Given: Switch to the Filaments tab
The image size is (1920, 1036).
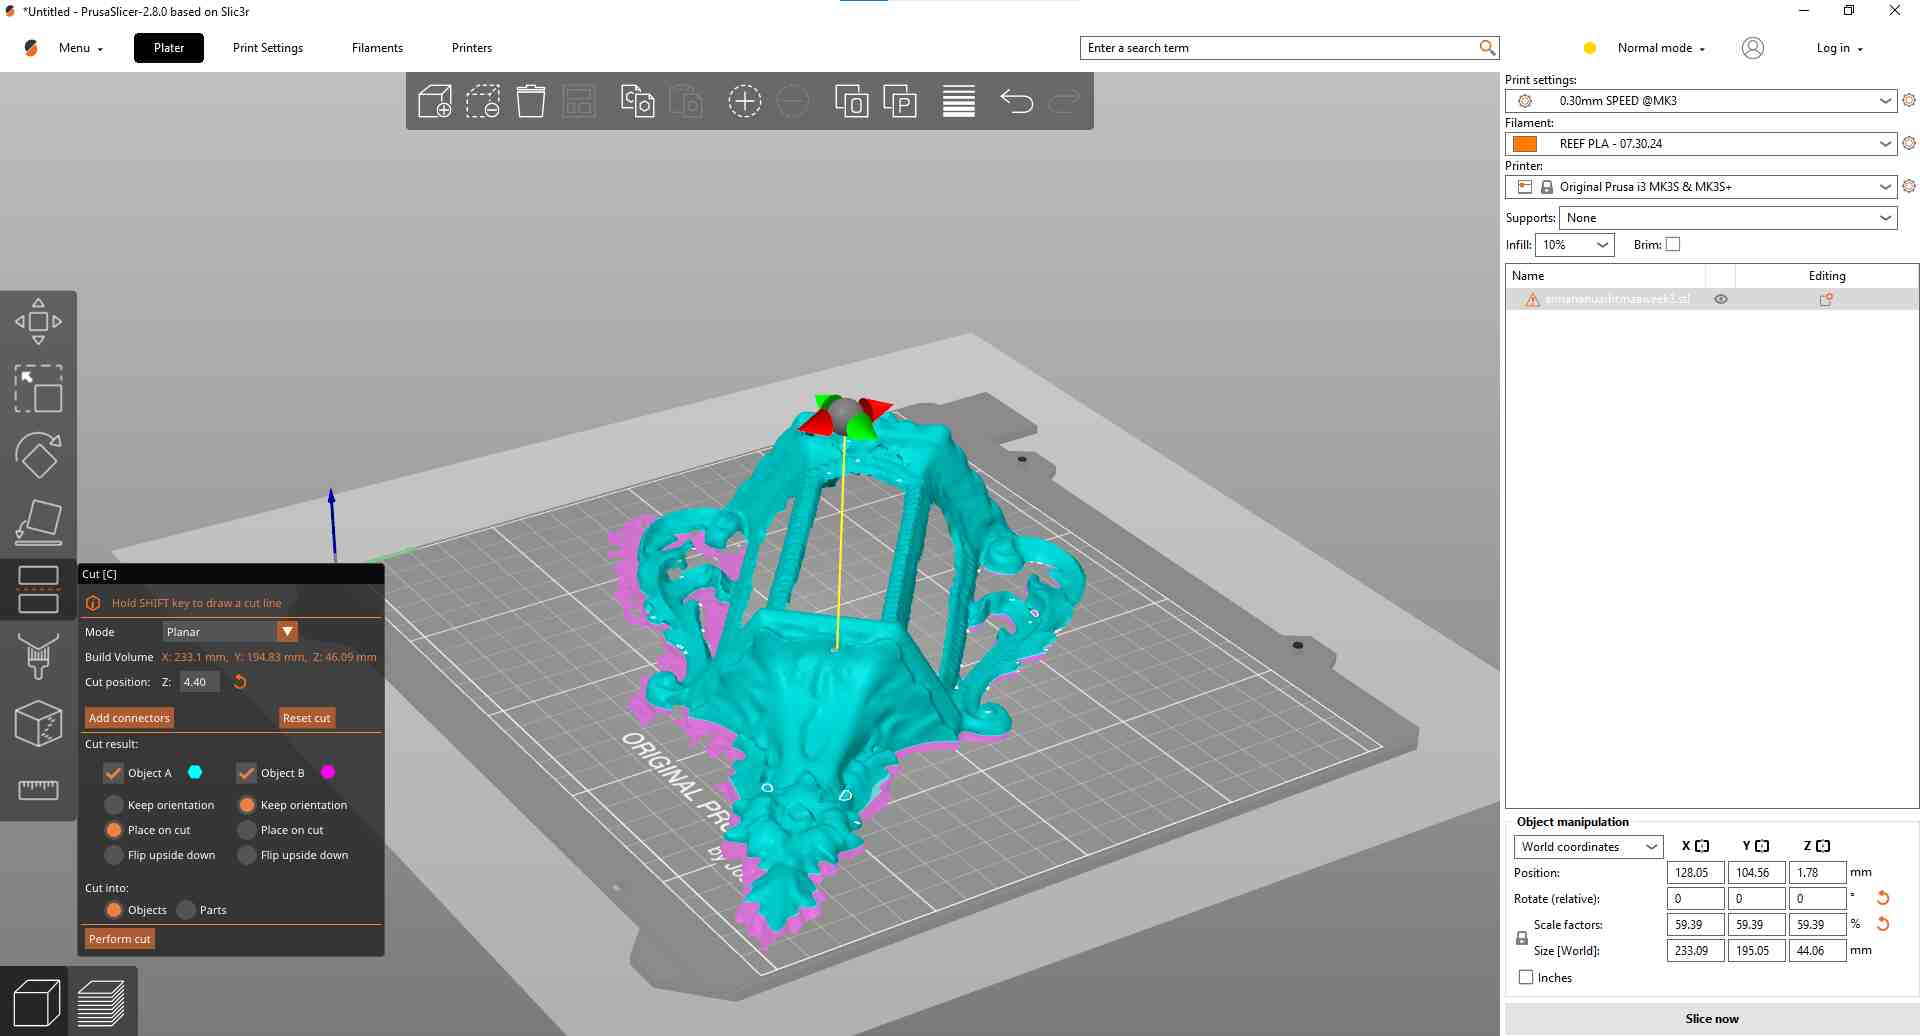Looking at the screenshot, I should point(377,48).
